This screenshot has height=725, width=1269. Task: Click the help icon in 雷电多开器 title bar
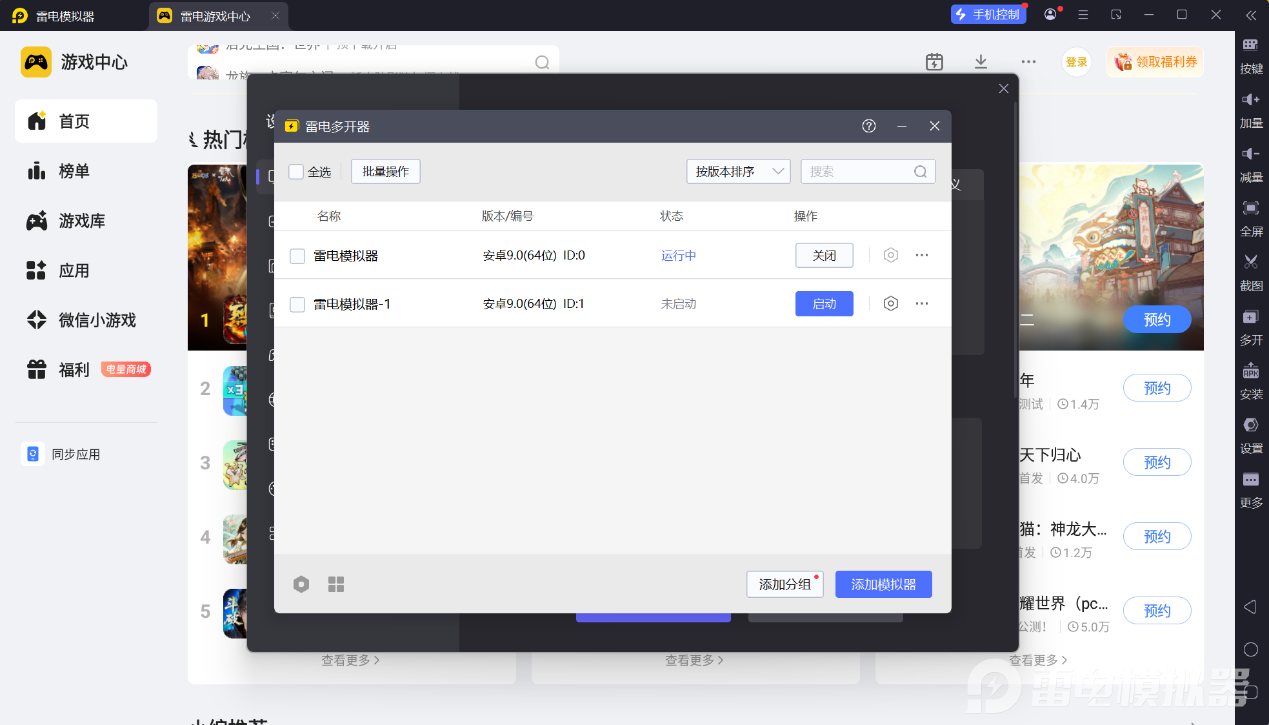(x=869, y=126)
